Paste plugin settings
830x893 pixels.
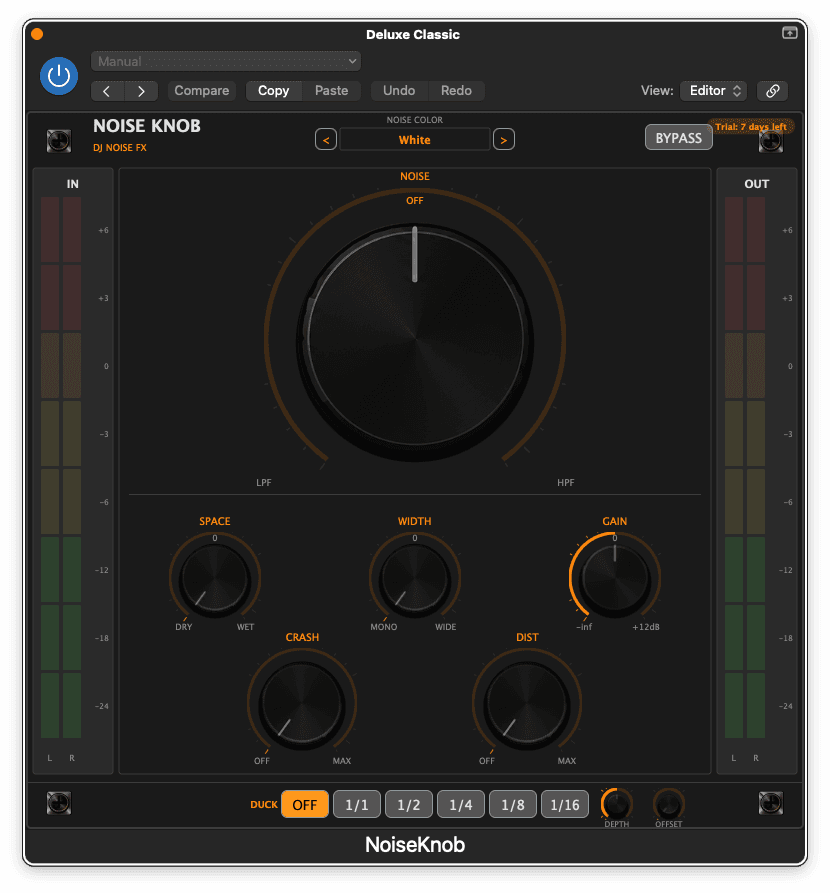[332, 91]
